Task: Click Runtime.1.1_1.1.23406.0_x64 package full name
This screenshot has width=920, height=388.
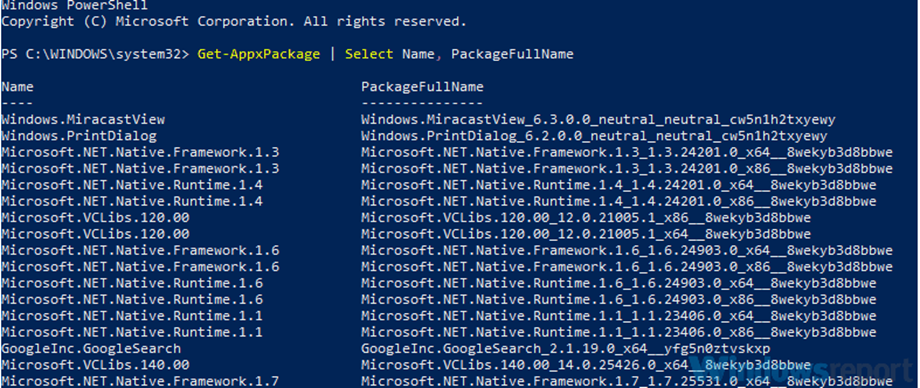Action: click(619, 316)
